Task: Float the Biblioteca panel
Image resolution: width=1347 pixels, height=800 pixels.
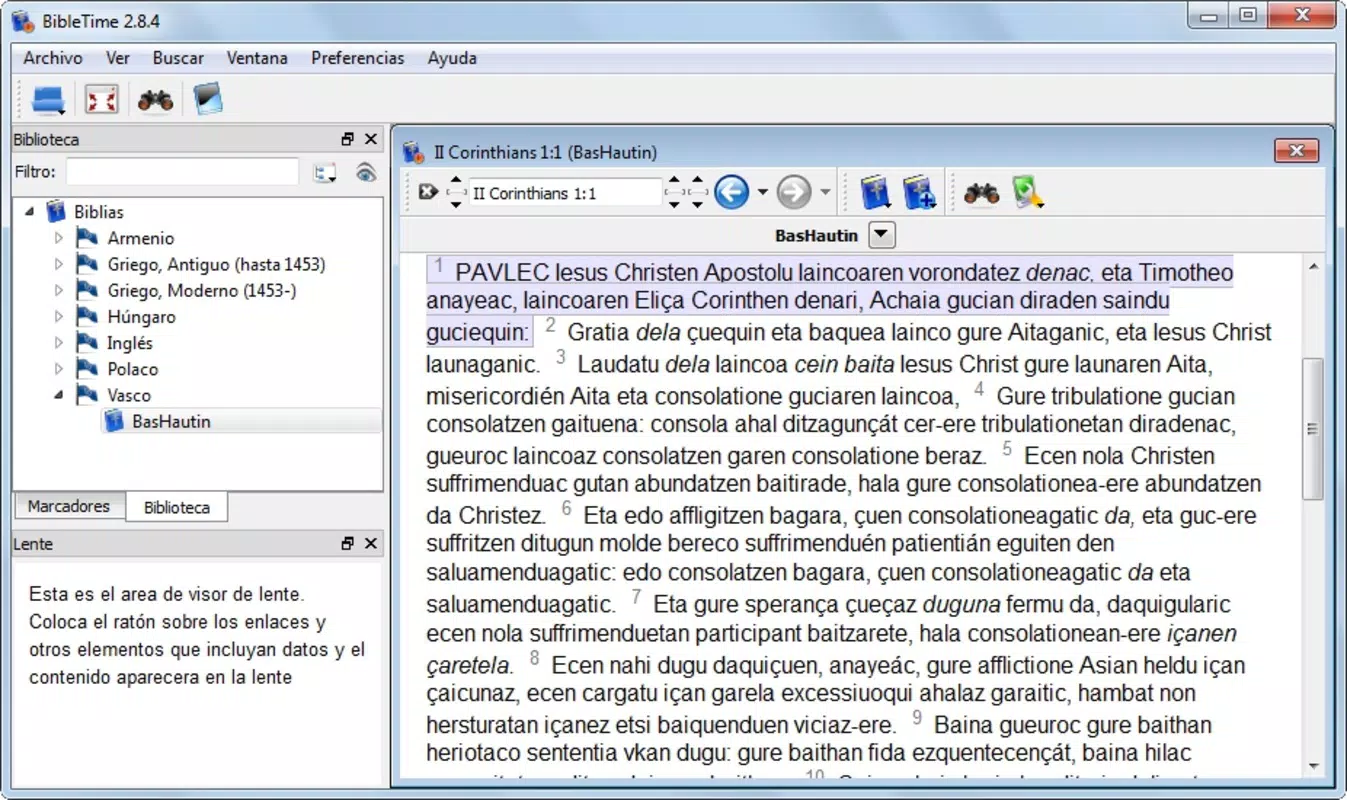Action: (347, 139)
